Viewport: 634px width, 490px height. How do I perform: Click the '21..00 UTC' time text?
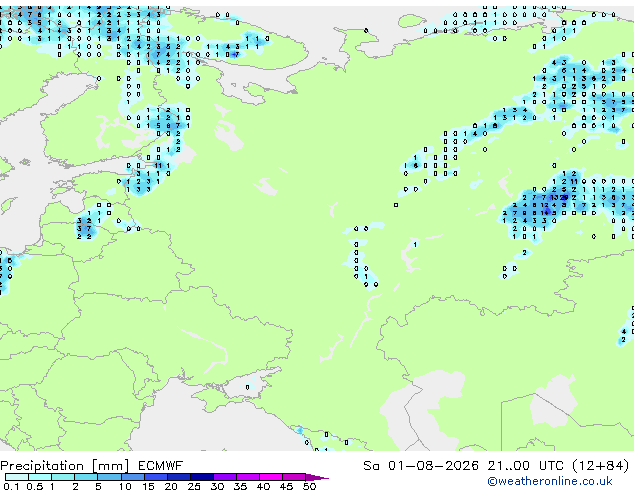[x=525, y=466]
